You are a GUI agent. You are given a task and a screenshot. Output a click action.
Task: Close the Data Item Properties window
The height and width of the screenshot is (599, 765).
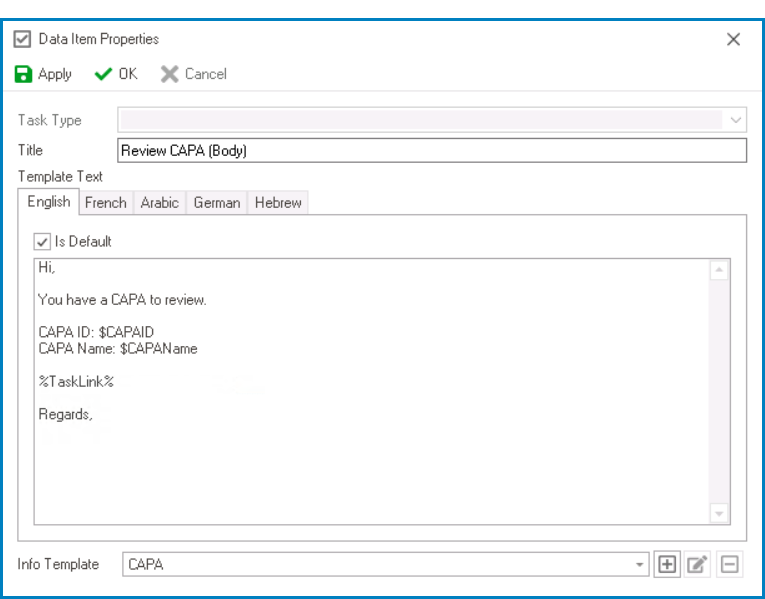[733, 40]
